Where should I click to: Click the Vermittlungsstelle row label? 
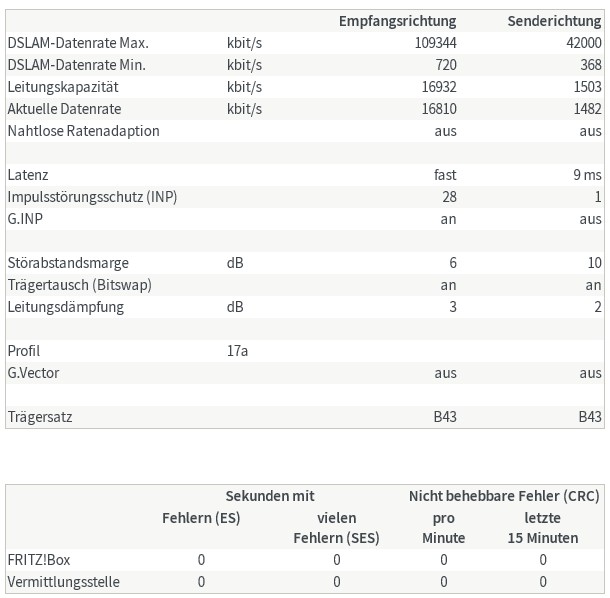pyautogui.click(x=63, y=582)
